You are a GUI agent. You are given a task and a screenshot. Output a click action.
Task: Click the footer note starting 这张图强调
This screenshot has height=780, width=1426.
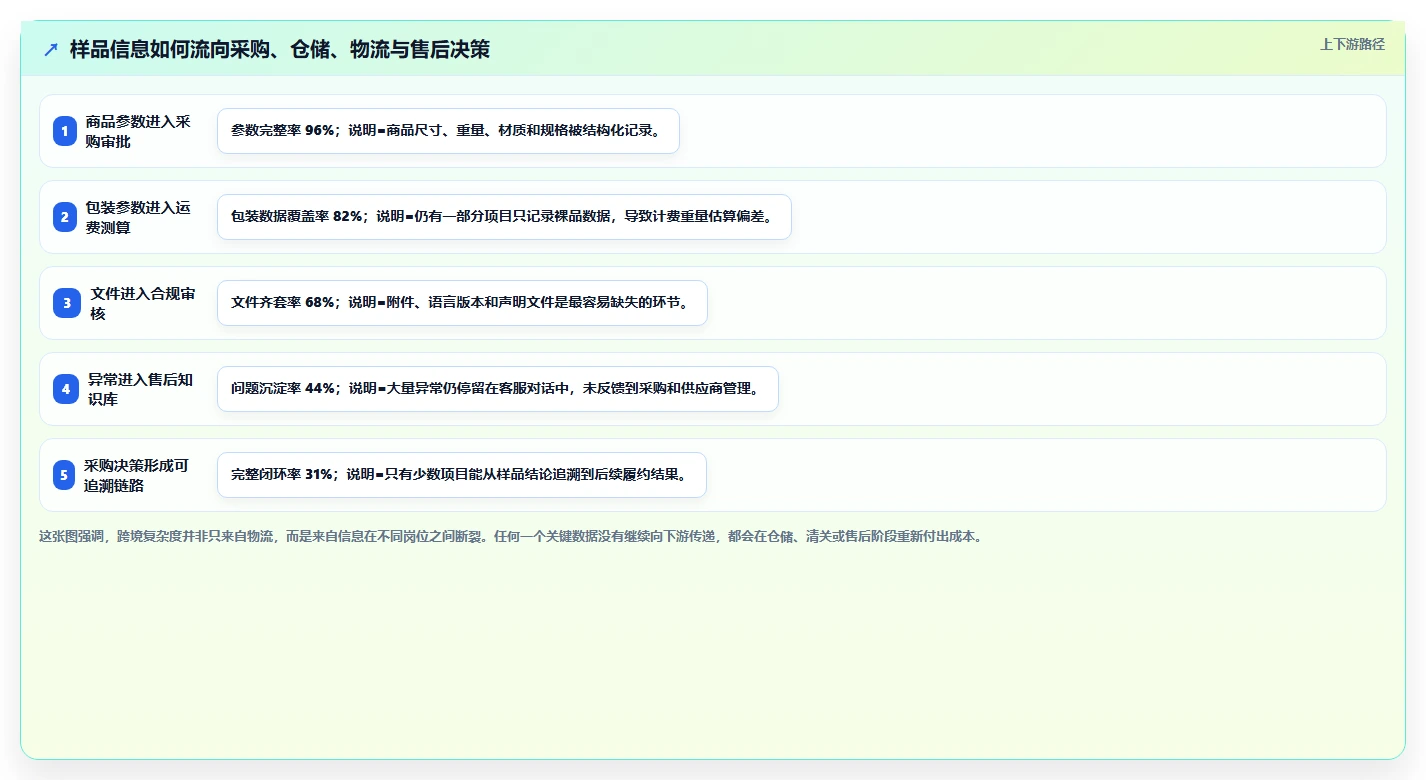pos(510,536)
